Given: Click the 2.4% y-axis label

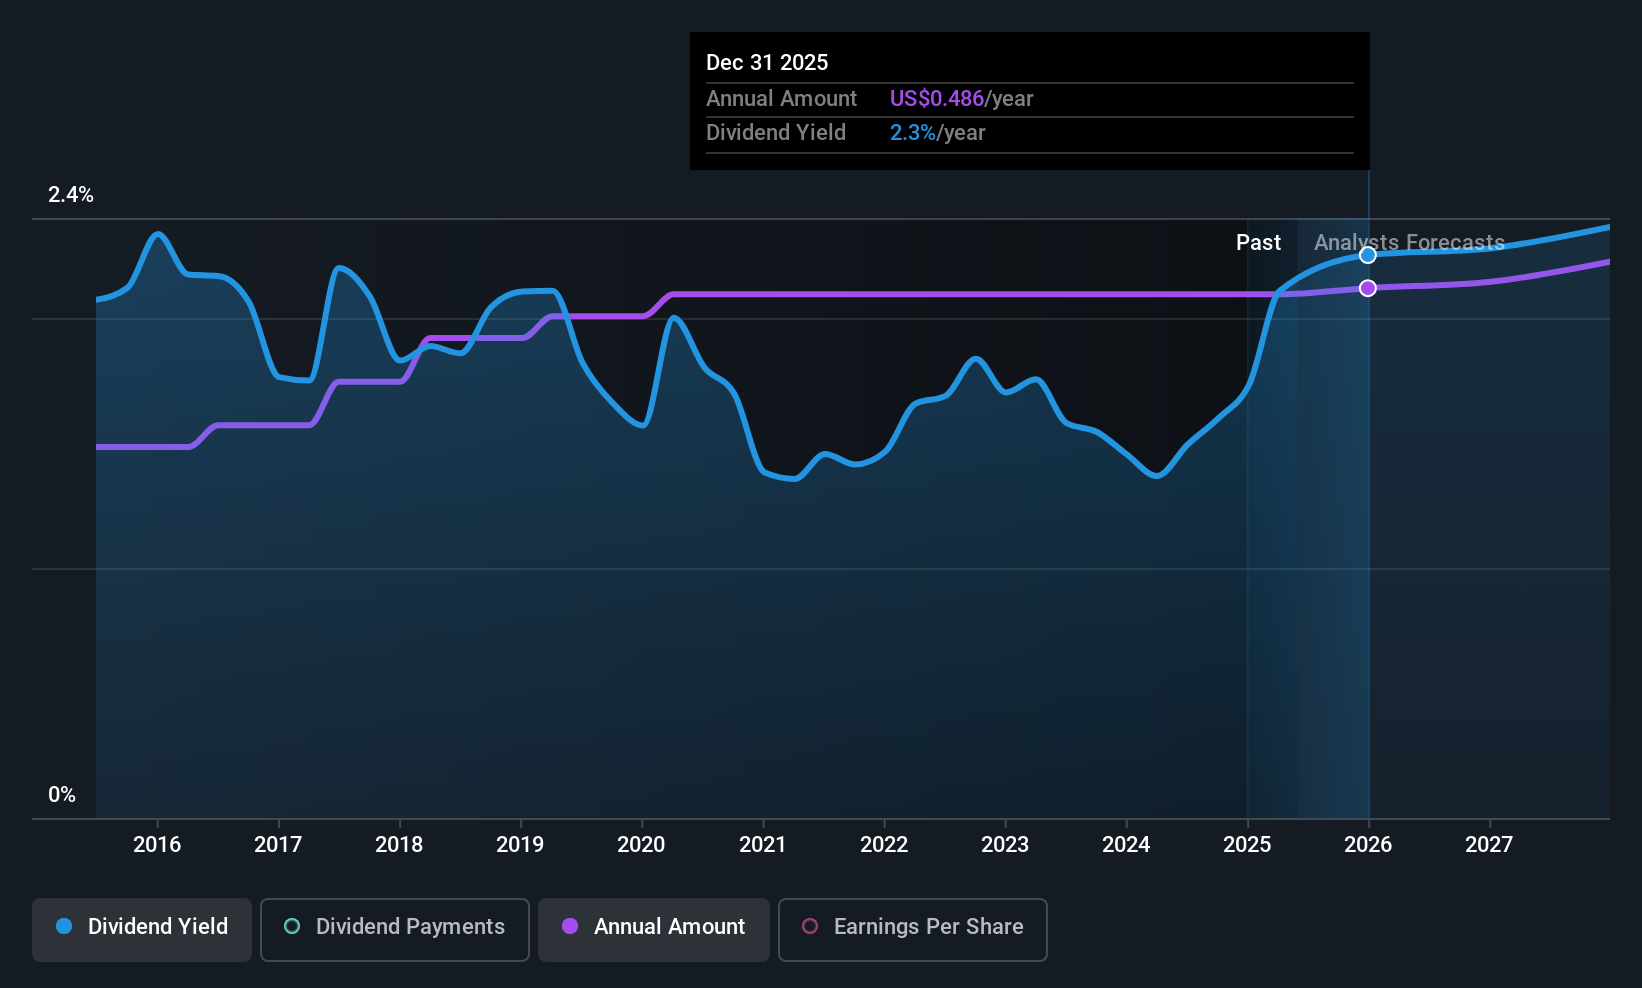Looking at the screenshot, I should [71, 195].
